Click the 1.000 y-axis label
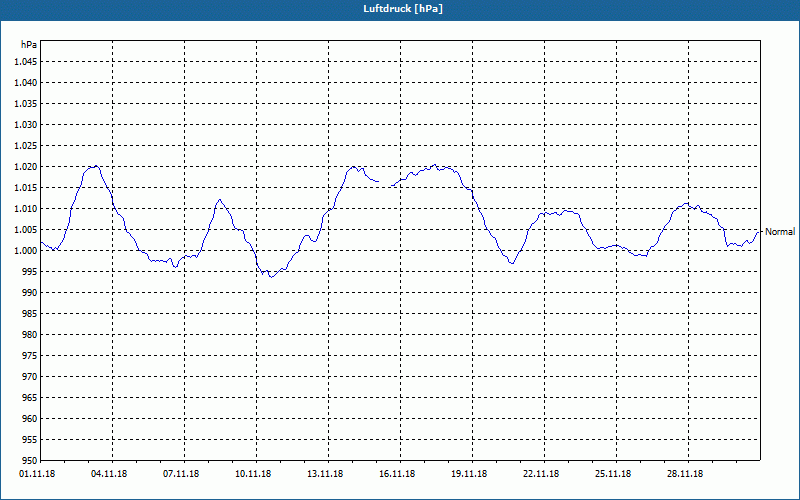The width and height of the screenshot is (800, 500). point(26,251)
